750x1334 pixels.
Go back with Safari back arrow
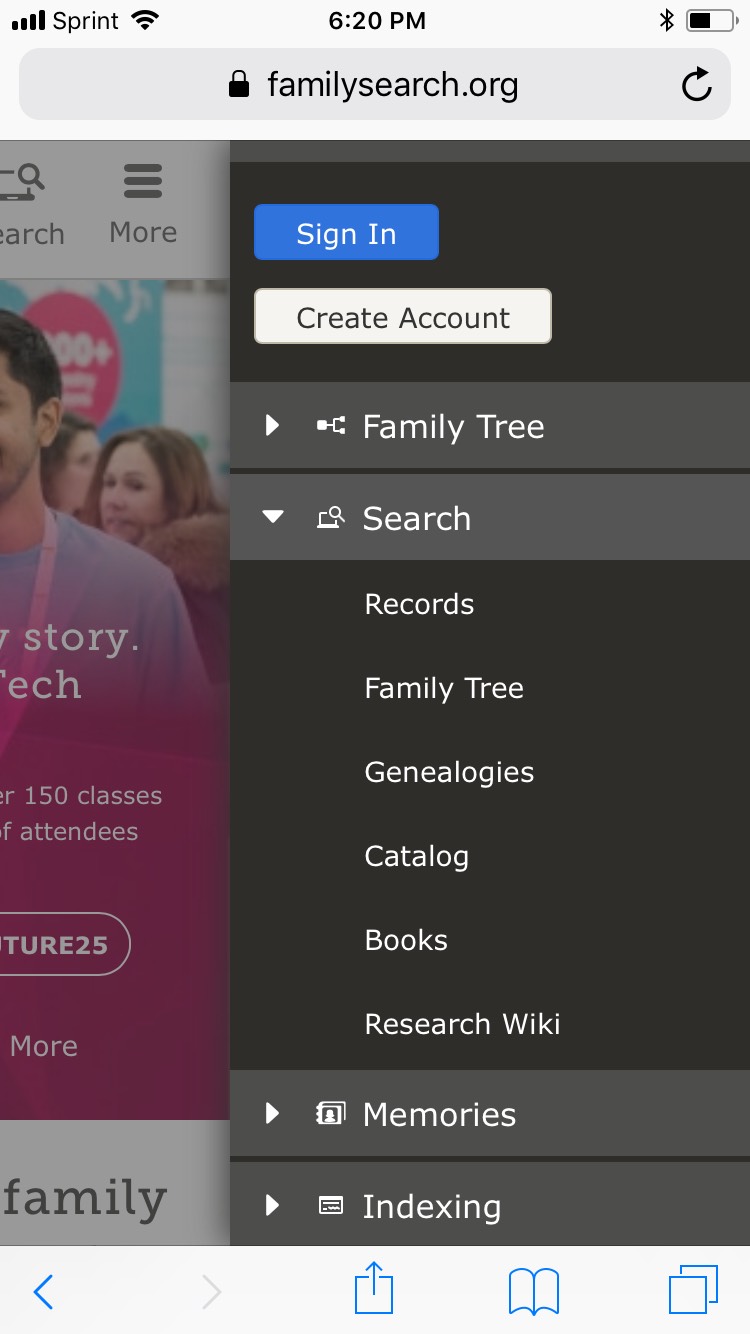coord(43,1292)
